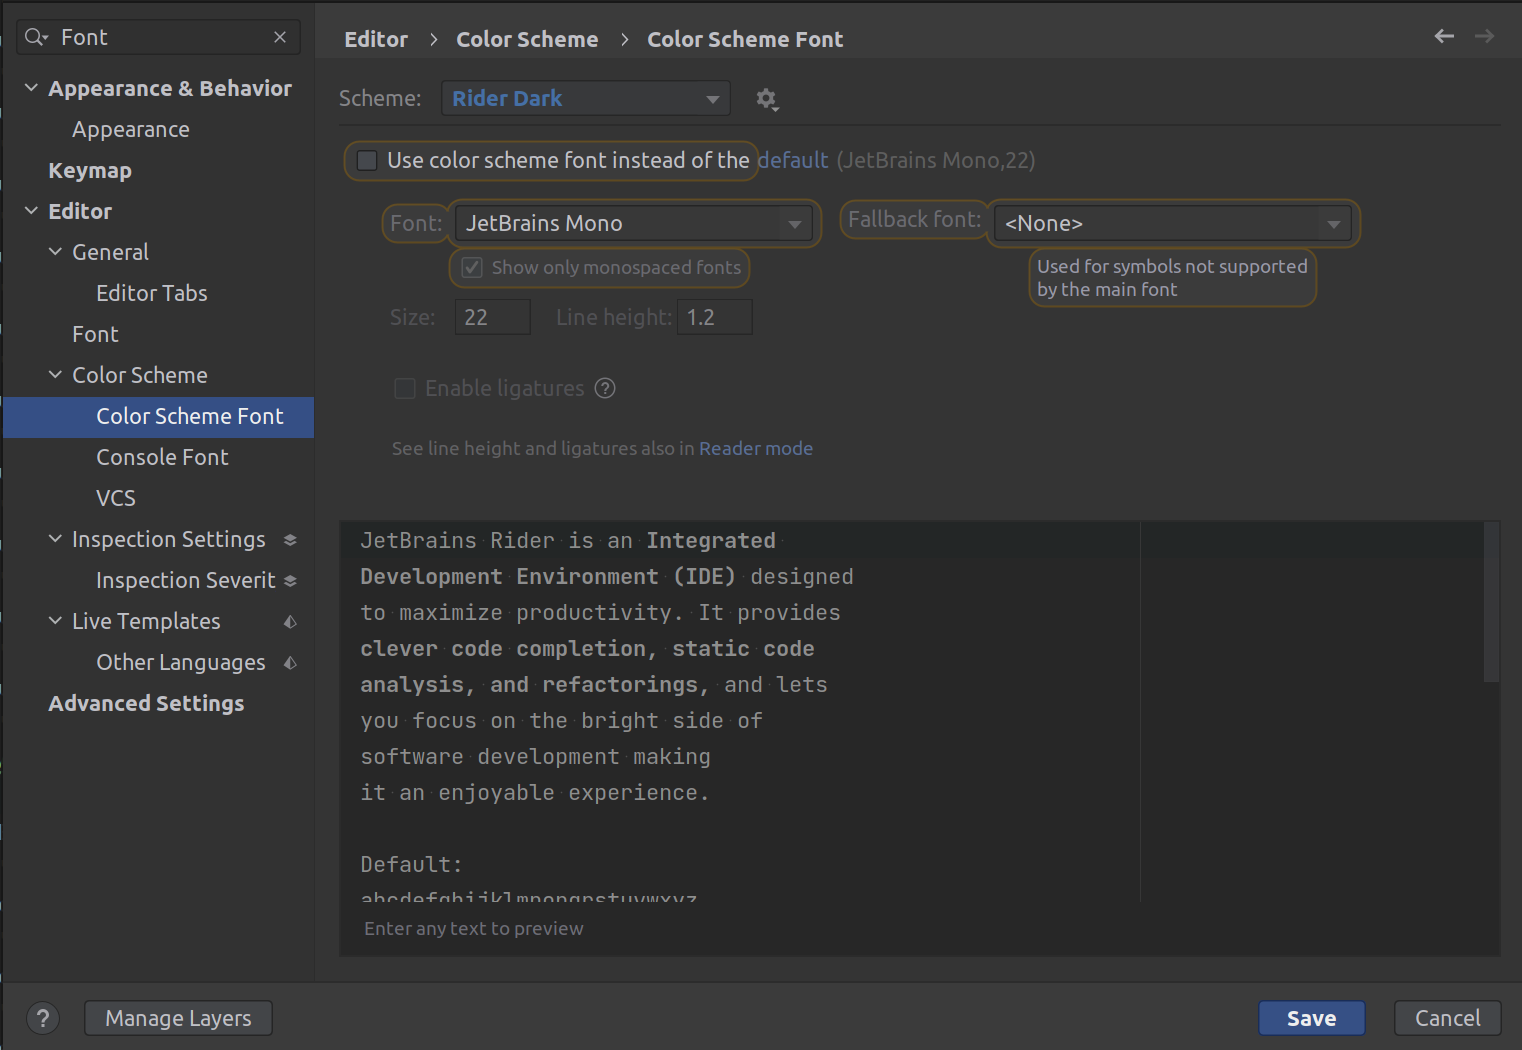Click ligatures help question icon

pos(605,388)
